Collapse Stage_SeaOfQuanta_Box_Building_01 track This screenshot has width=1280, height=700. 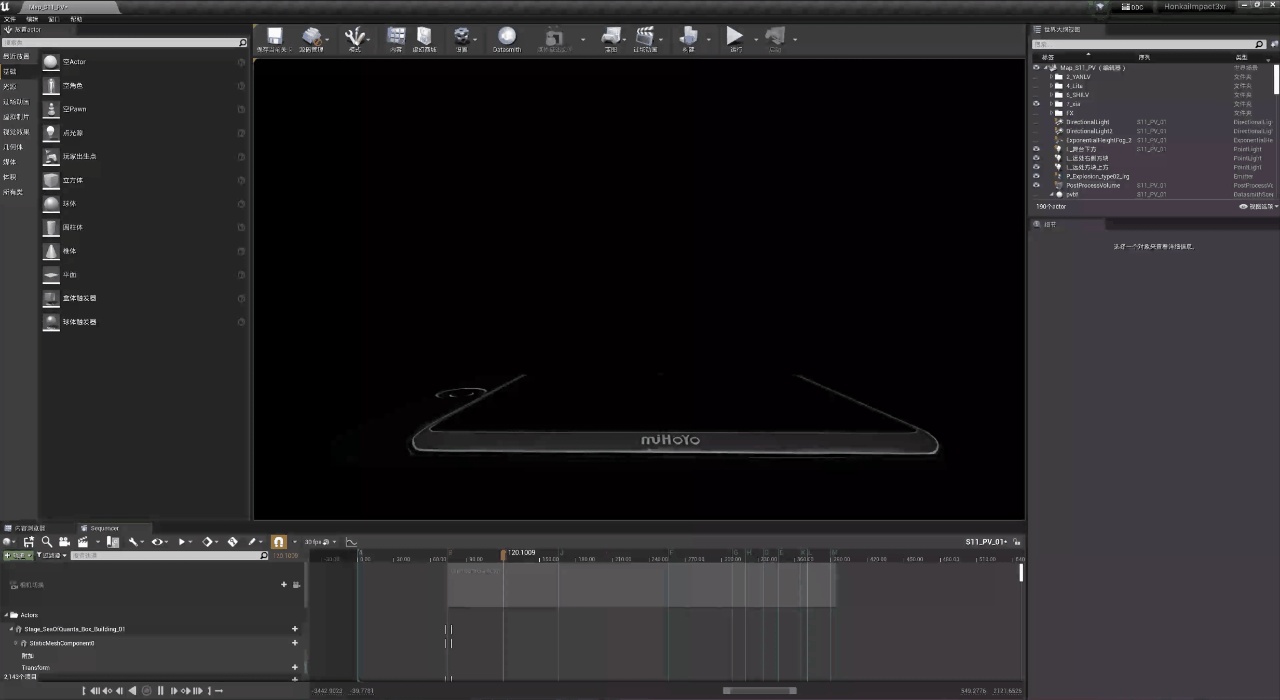(x=11, y=629)
